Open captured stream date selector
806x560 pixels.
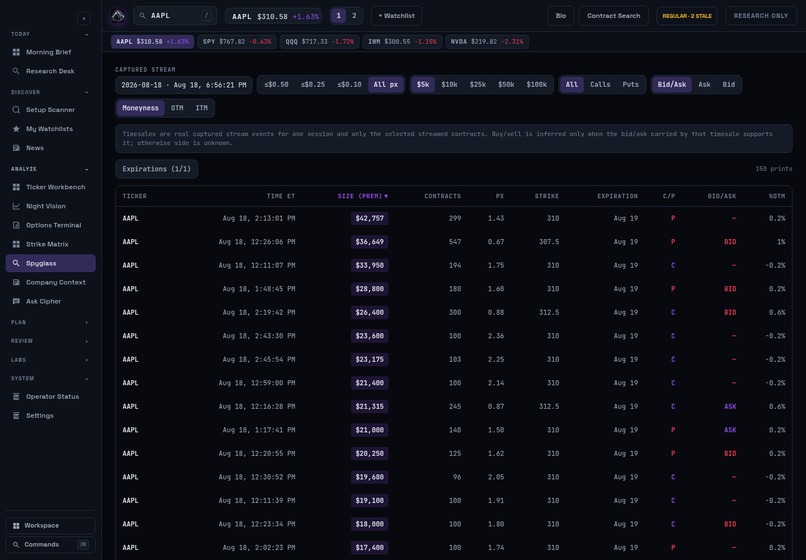coord(184,85)
